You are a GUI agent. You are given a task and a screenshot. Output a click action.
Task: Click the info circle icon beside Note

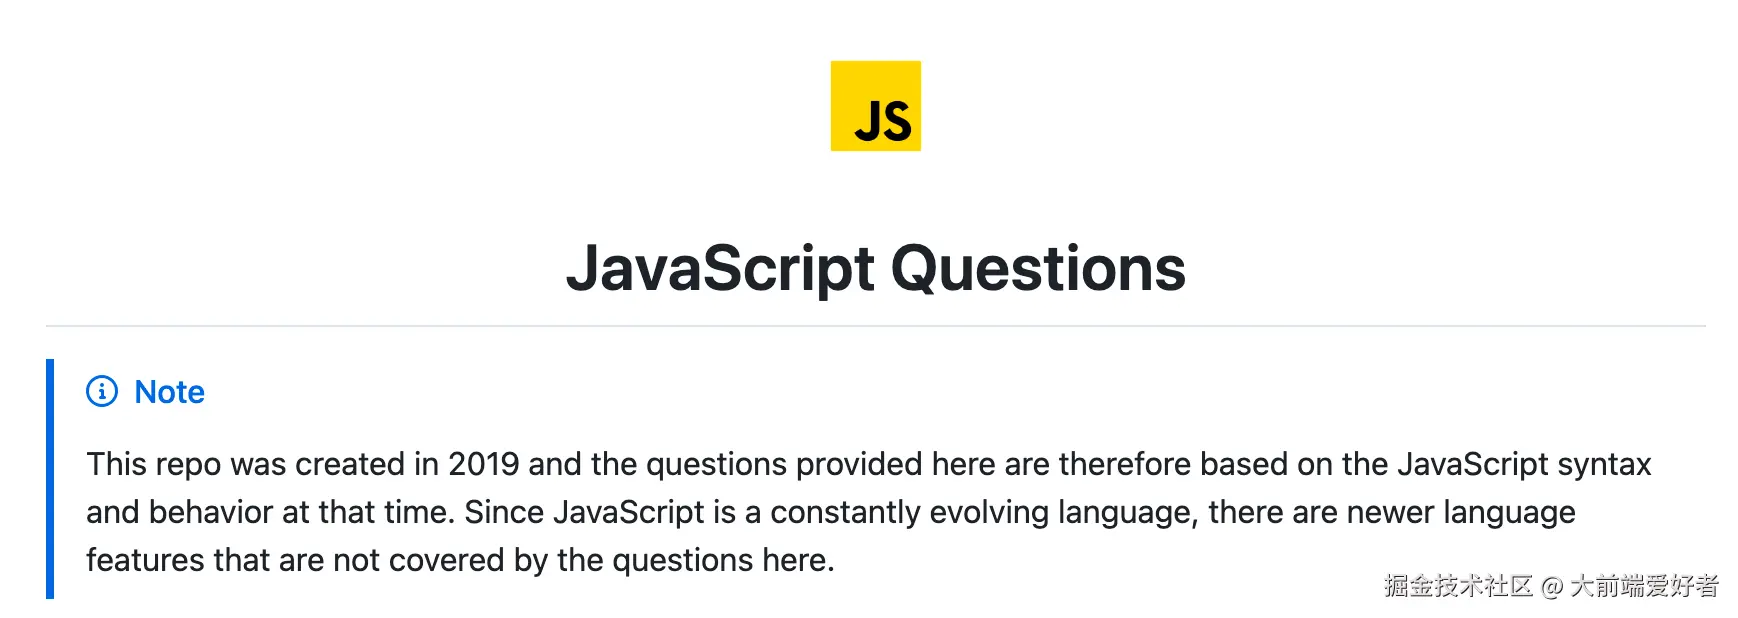coord(102,391)
